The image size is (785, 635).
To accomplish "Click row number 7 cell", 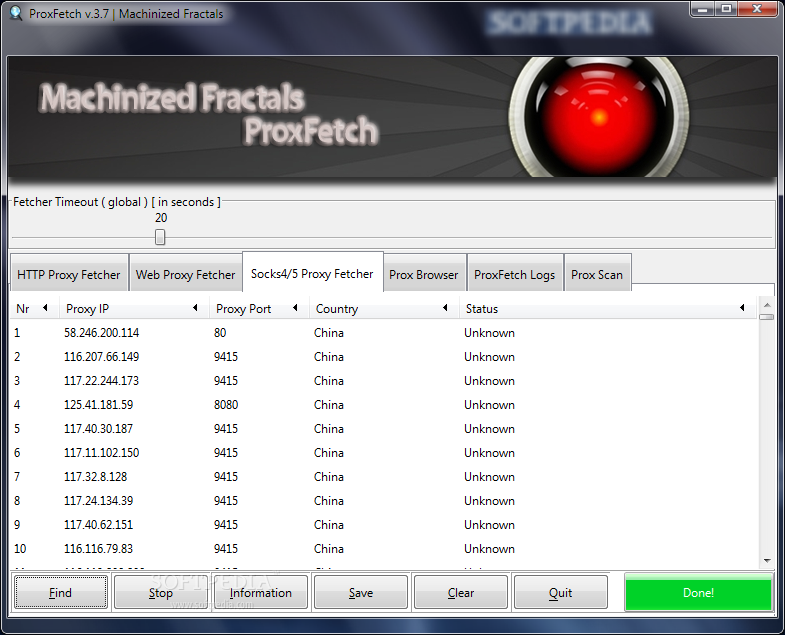I will coord(17,477).
